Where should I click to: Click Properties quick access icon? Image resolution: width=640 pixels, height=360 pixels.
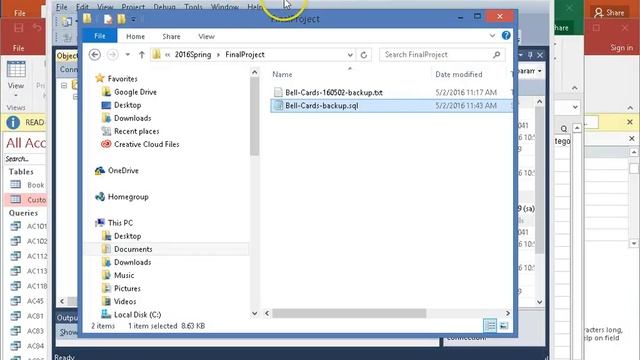point(107,19)
